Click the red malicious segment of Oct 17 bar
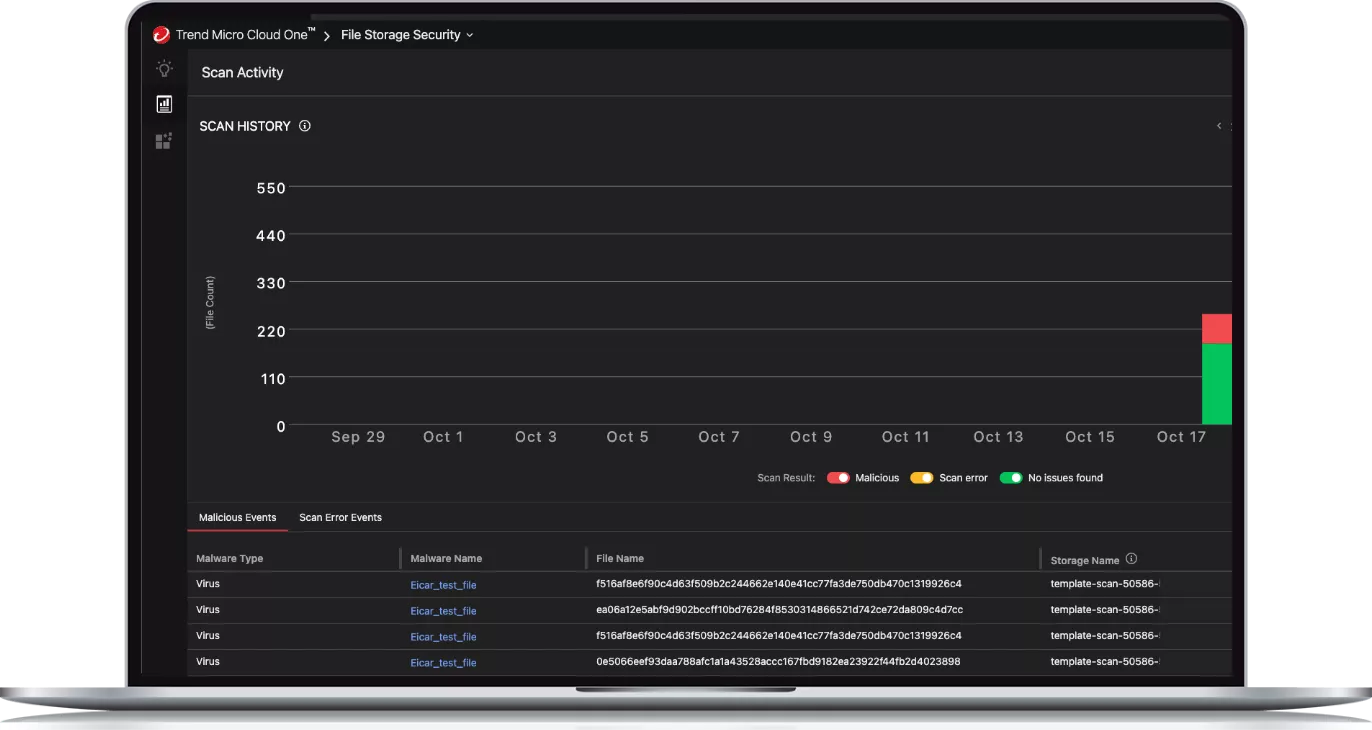 click(x=1217, y=329)
